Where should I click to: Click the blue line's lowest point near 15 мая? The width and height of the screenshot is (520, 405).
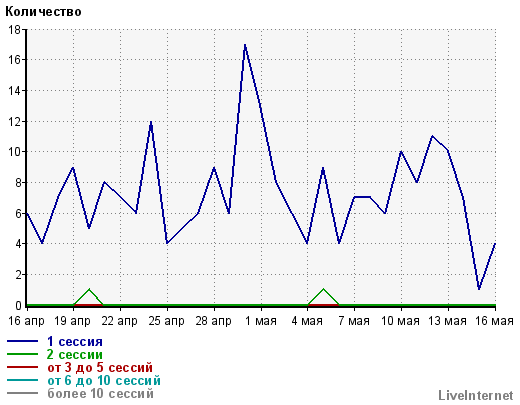pyautogui.click(x=479, y=289)
